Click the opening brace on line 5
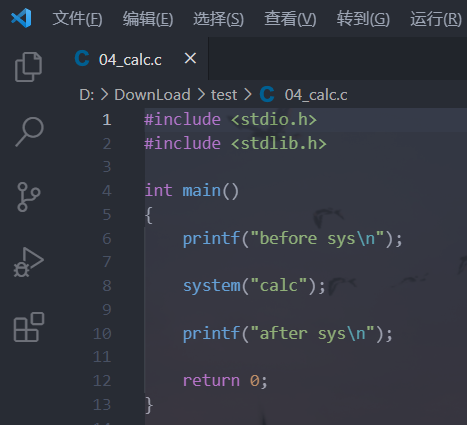 [x=149, y=215]
